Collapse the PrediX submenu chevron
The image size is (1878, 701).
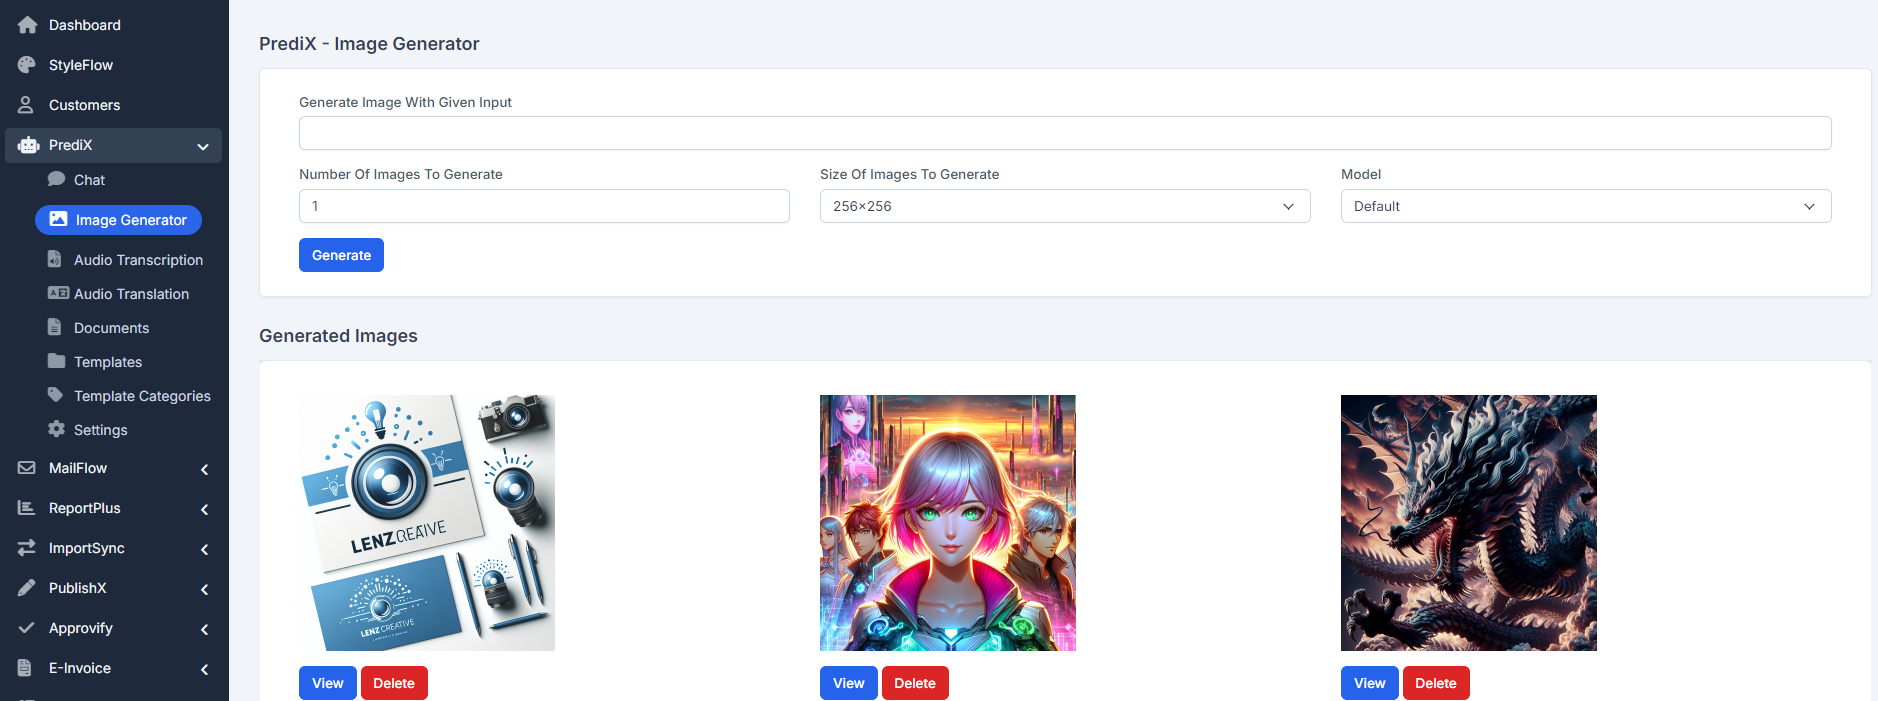coord(203,146)
